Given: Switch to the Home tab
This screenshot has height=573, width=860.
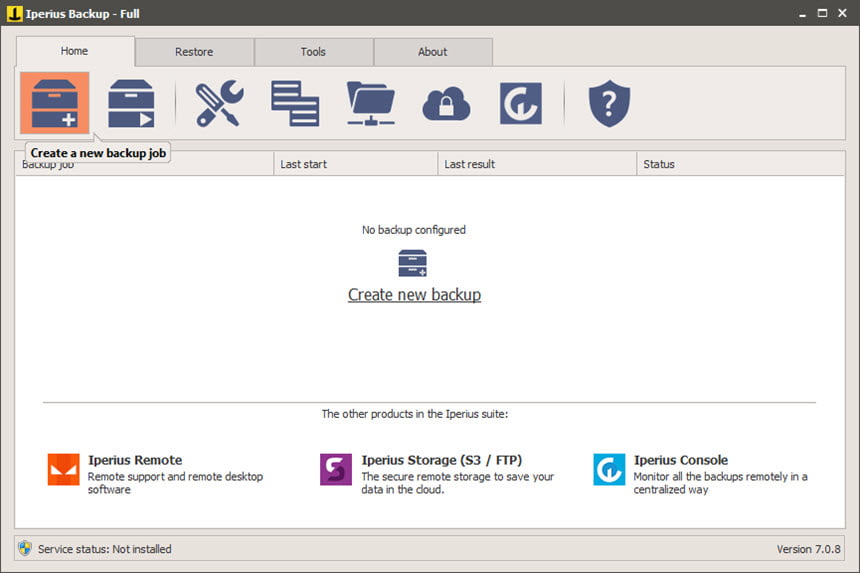Looking at the screenshot, I should tap(75, 51).
